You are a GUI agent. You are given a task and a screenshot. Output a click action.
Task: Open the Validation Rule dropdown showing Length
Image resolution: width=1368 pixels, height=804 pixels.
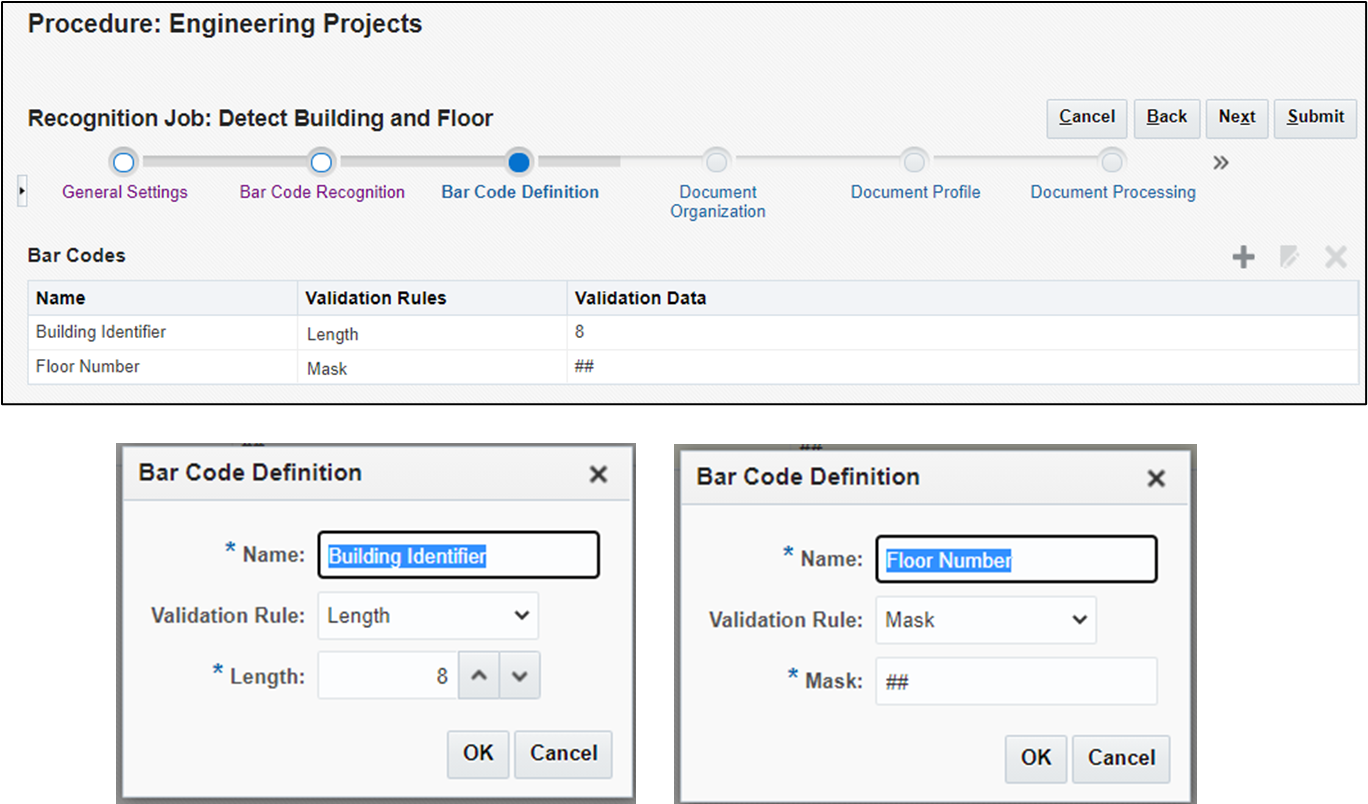coord(428,616)
